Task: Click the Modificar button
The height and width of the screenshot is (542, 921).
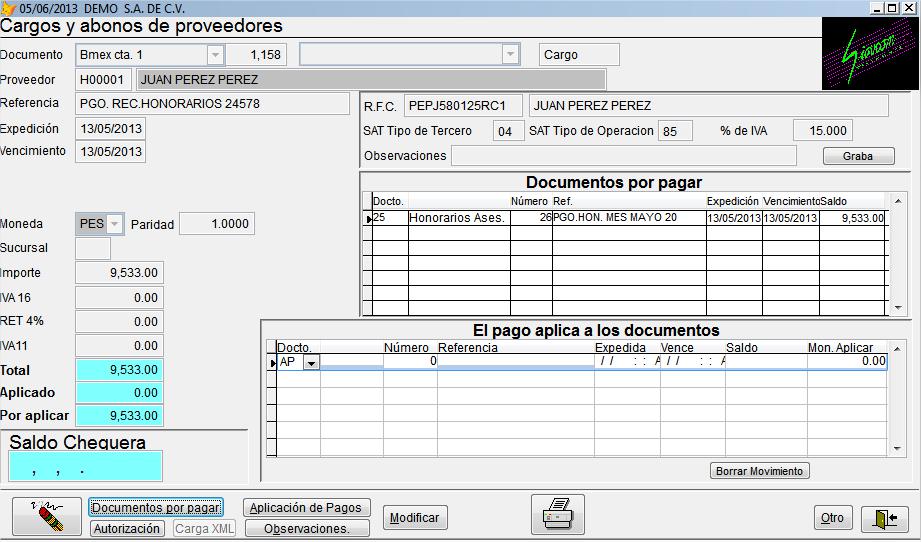Action: 415,517
